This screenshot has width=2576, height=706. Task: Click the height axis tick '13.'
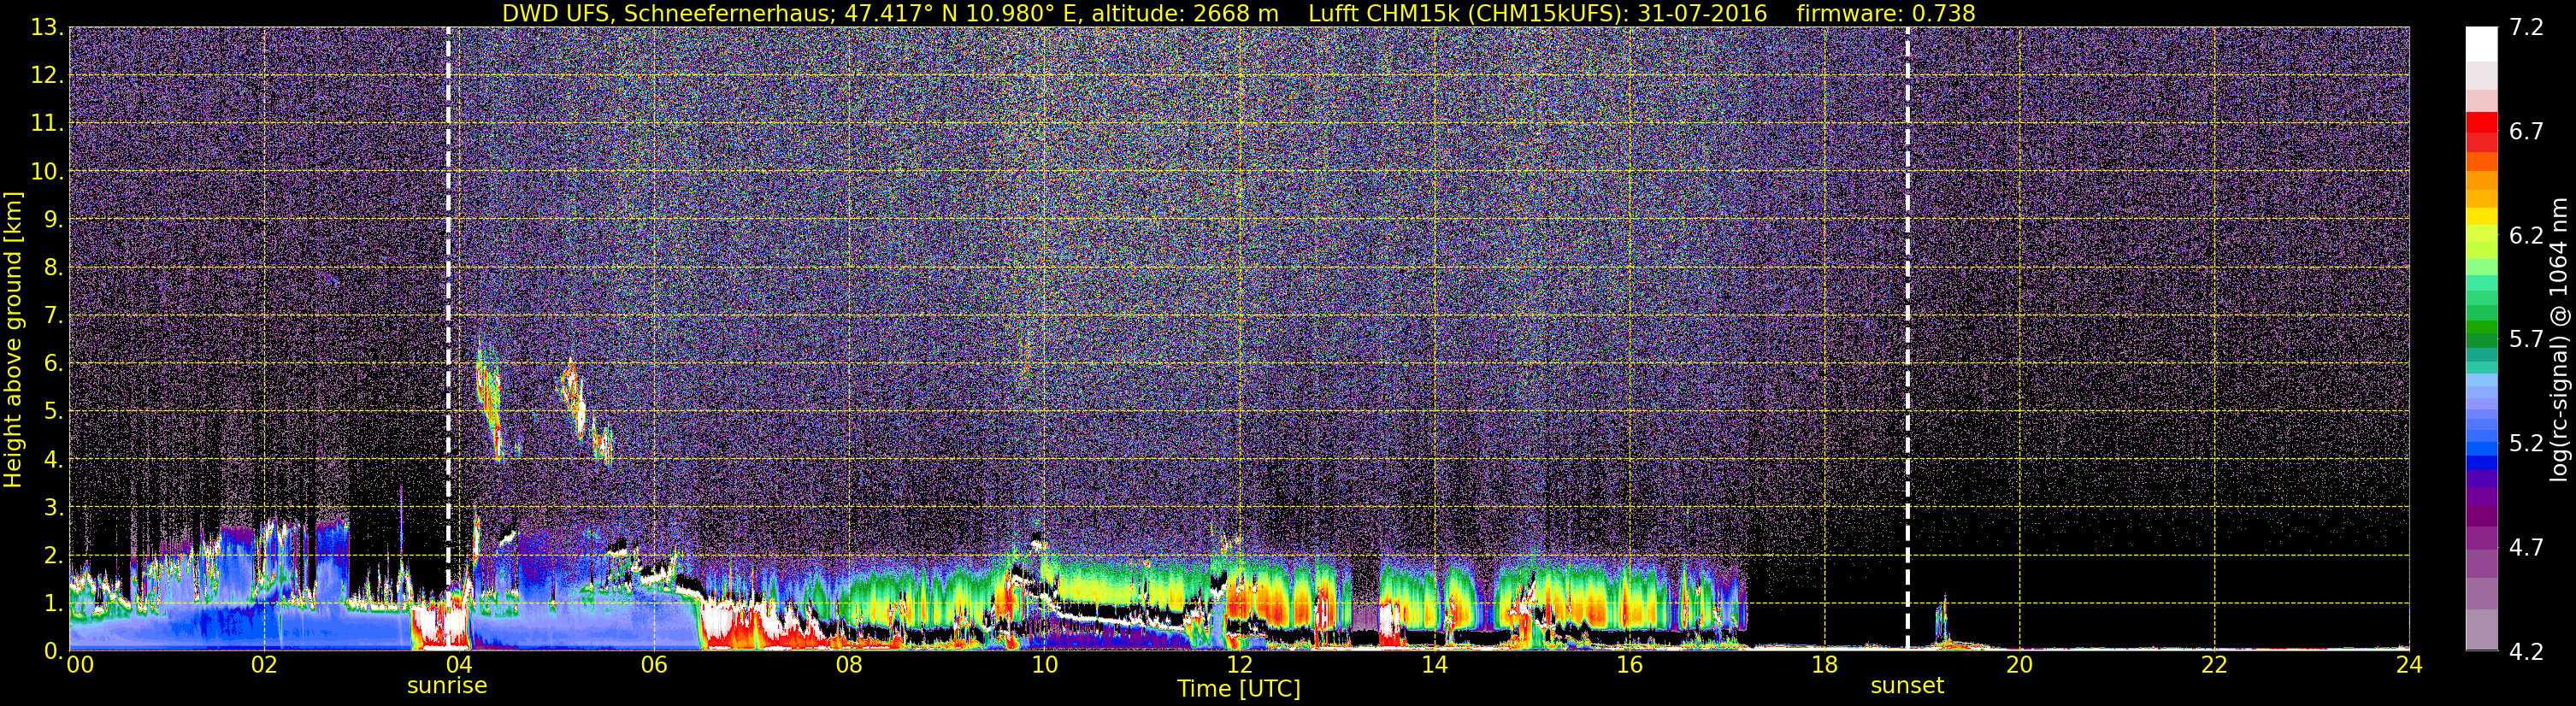tap(47, 27)
